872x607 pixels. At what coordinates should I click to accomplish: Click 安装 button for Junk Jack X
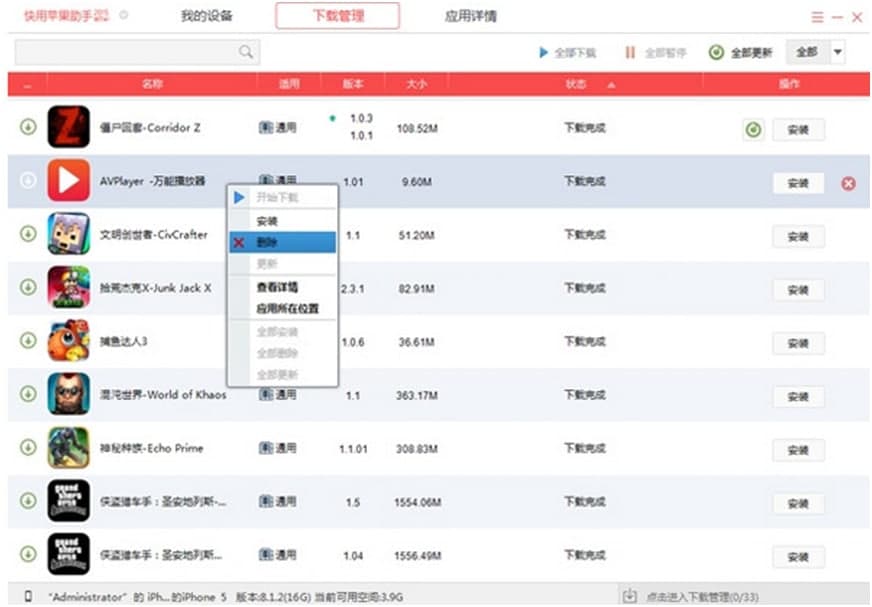pyautogui.click(x=797, y=290)
